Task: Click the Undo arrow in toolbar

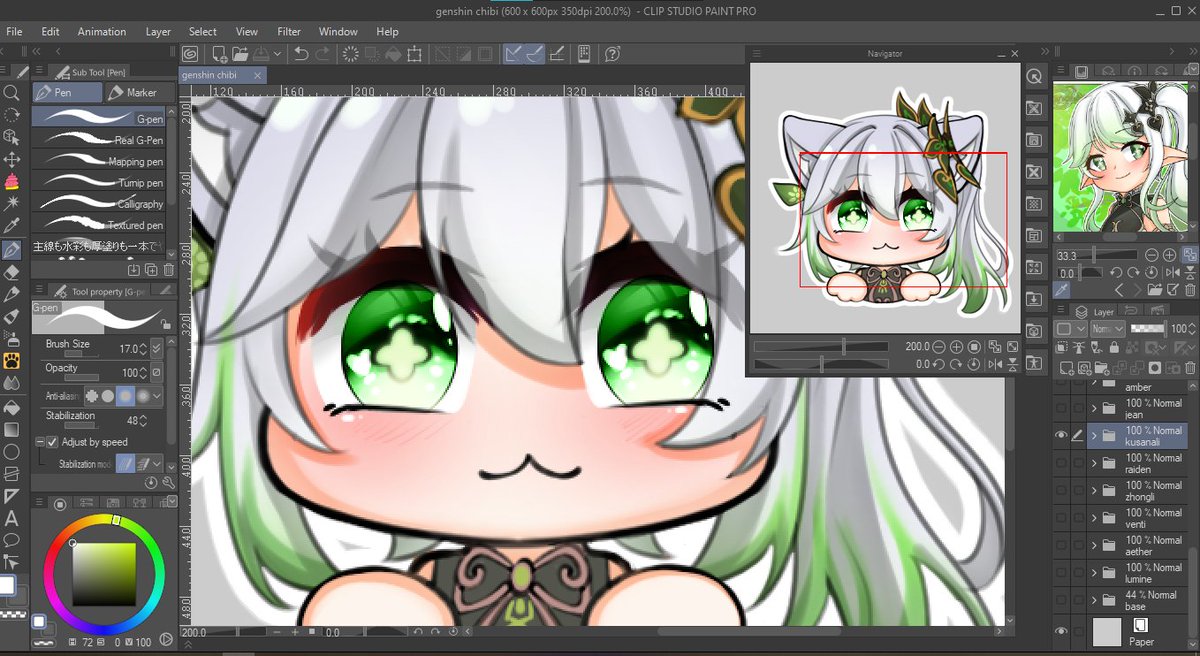Action: pos(301,54)
